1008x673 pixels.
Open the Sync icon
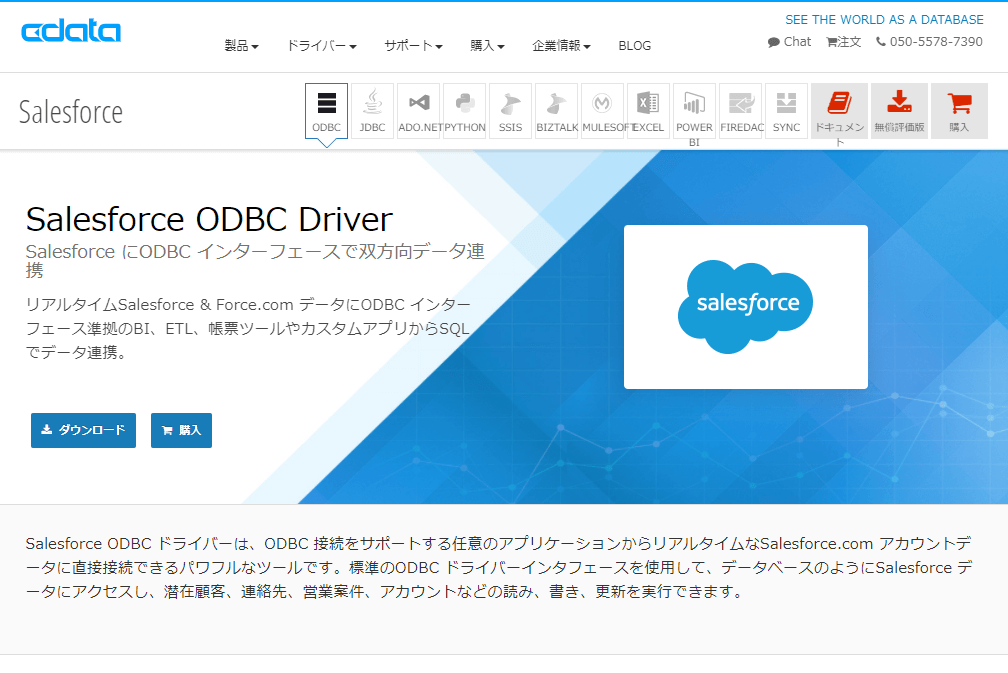click(786, 111)
